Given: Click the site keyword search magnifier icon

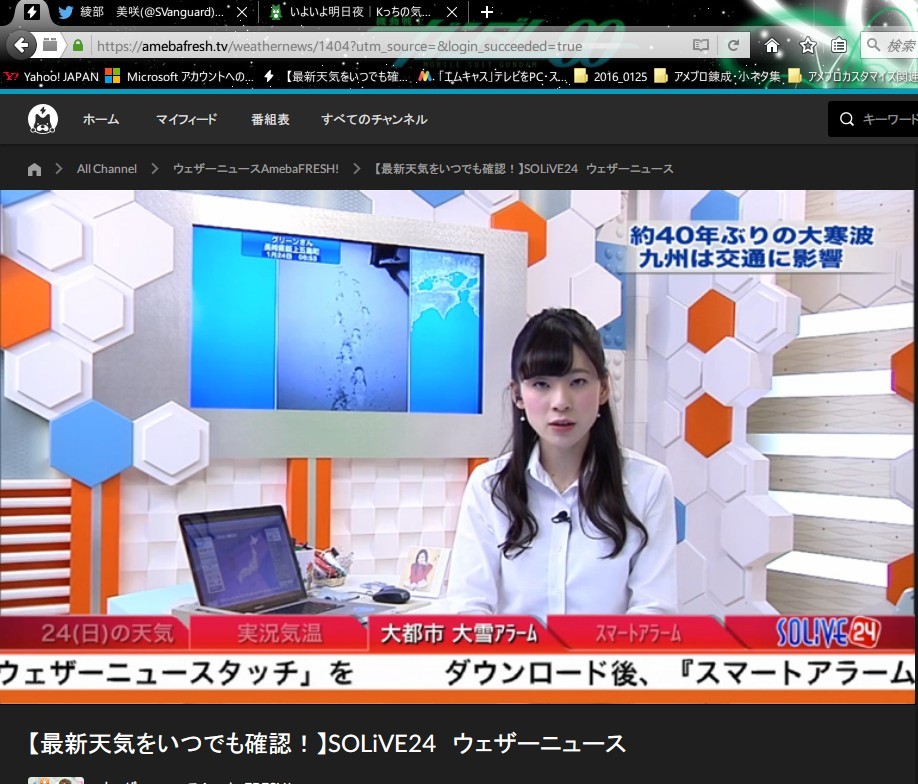Looking at the screenshot, I should click(847, 119).
